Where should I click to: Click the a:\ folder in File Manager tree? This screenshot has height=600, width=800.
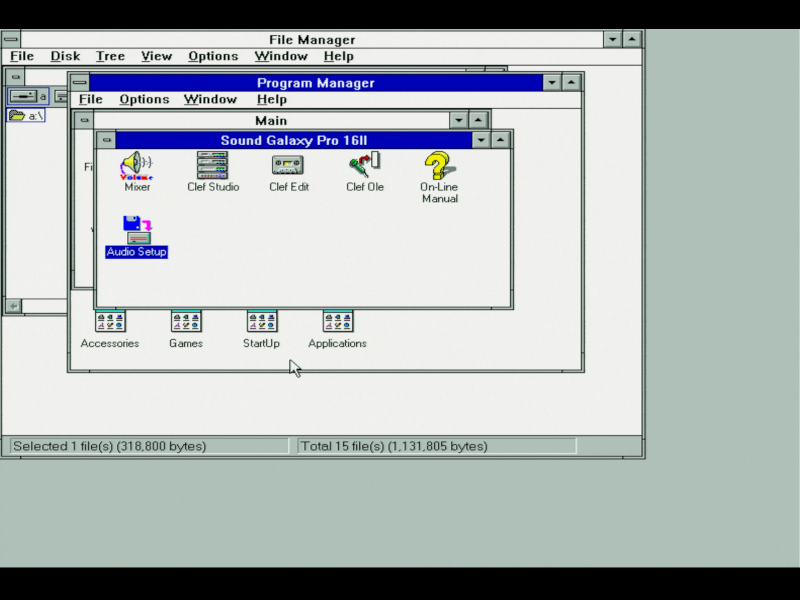(27, 116)
